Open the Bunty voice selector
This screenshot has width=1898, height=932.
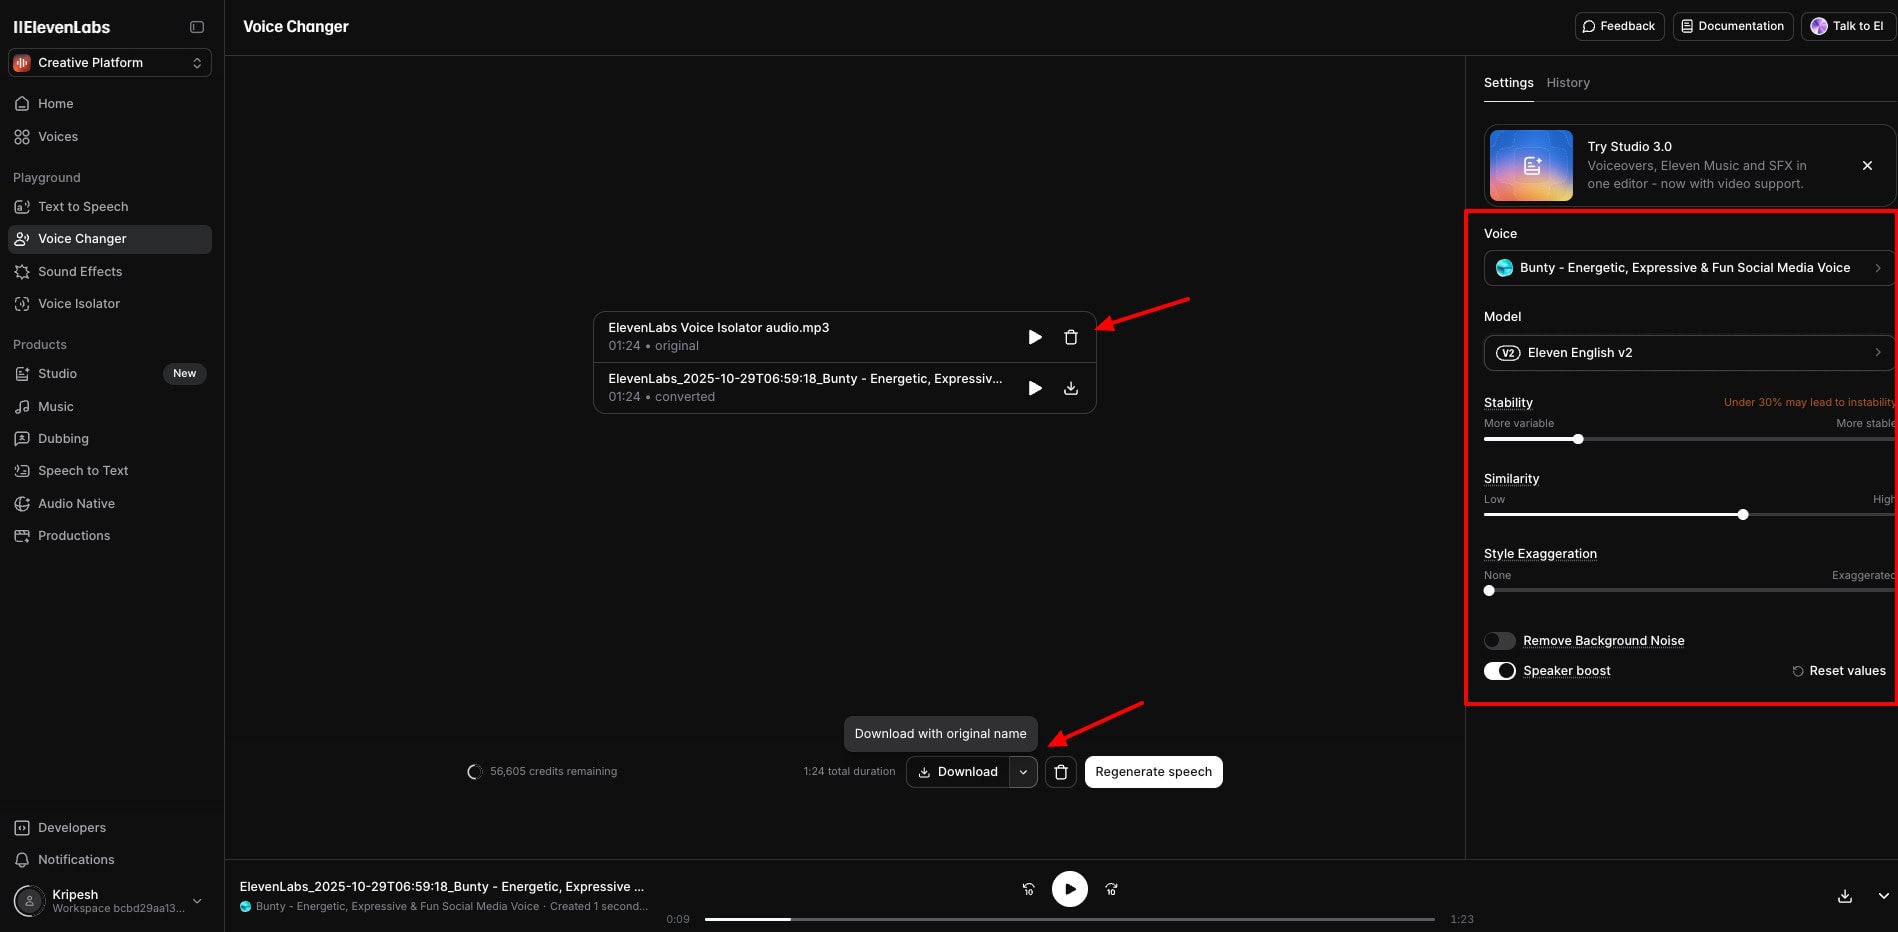pyautogui.click(x=1688, y=268)
